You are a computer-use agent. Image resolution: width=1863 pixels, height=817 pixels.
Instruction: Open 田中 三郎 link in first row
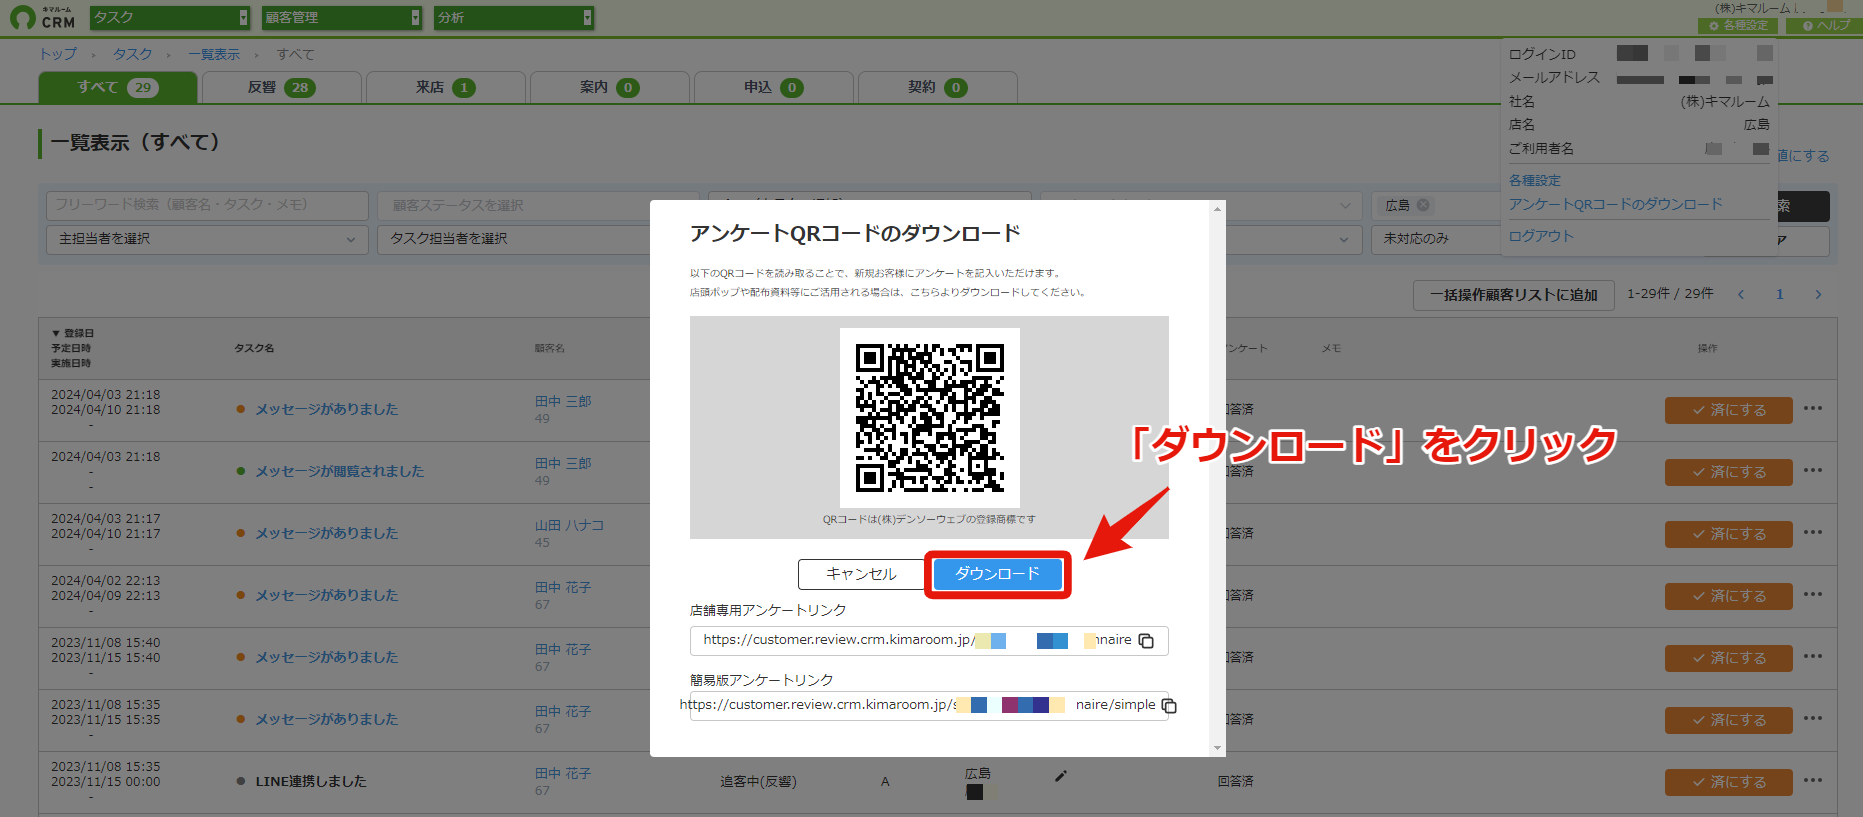(563, 401)
